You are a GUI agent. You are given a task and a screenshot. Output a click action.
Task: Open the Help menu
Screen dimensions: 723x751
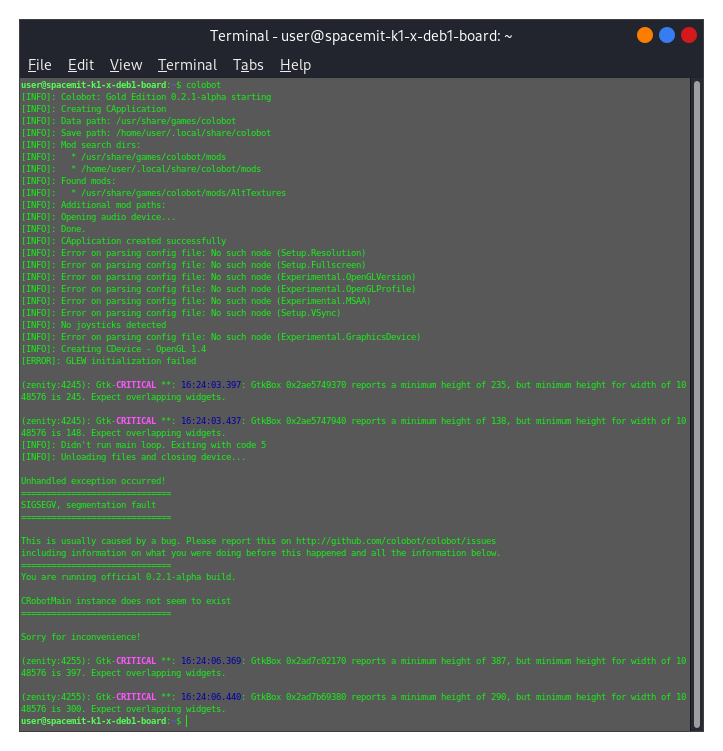pyautogui.click(x=295, y=65)
